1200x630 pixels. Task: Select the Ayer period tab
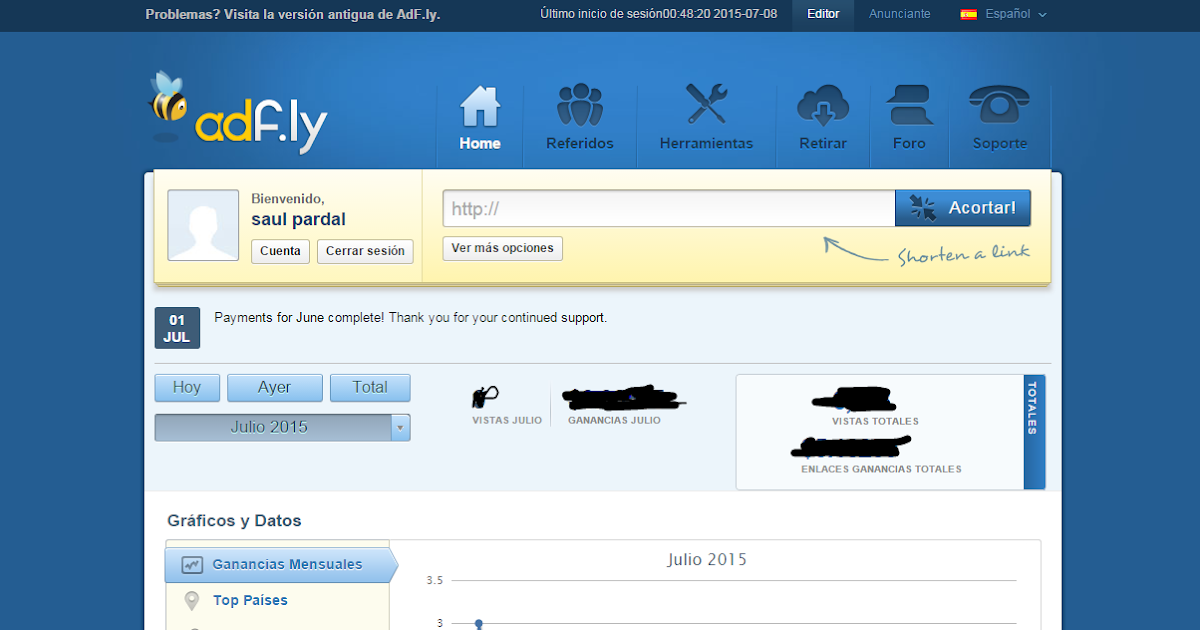tap(274, 388)
